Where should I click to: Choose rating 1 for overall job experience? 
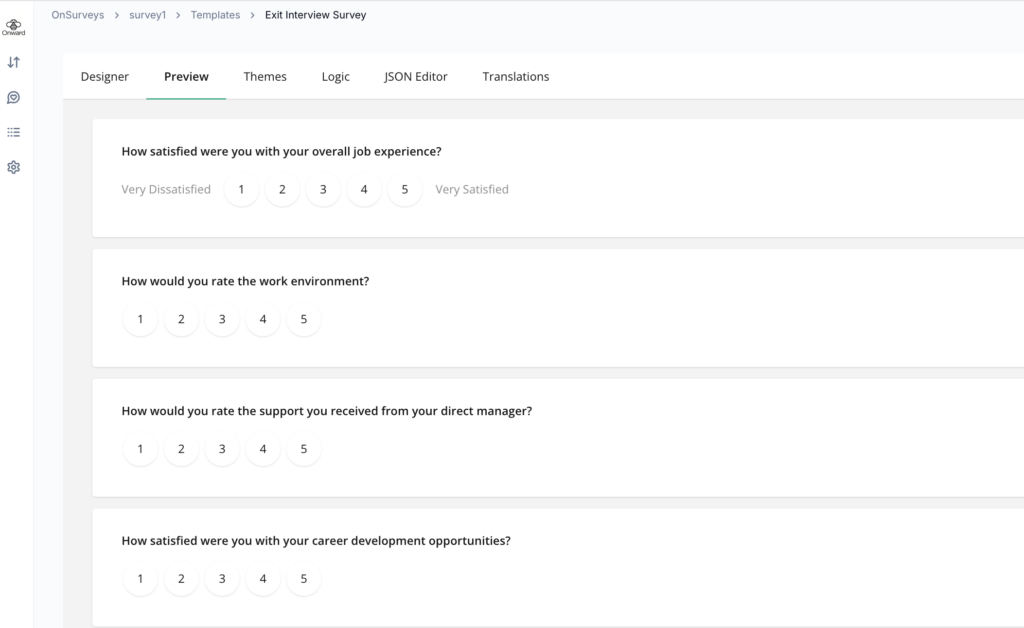(241, 190)
